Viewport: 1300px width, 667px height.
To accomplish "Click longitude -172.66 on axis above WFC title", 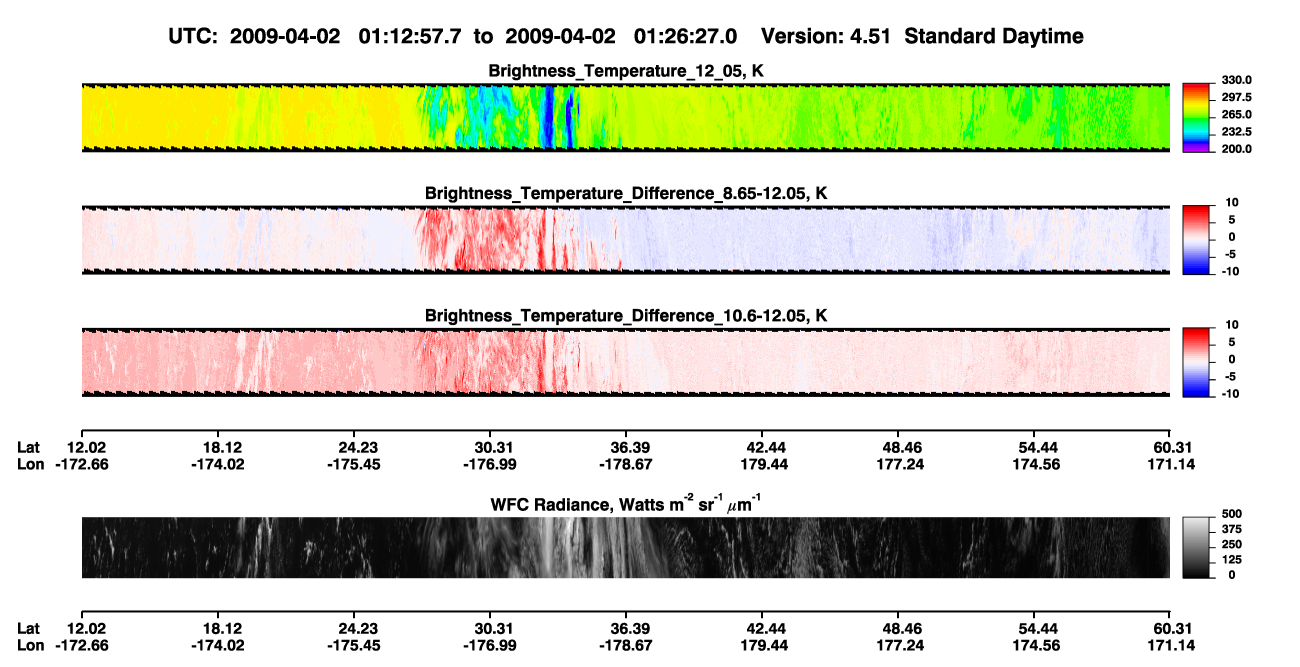I will (x=82, y=465).
